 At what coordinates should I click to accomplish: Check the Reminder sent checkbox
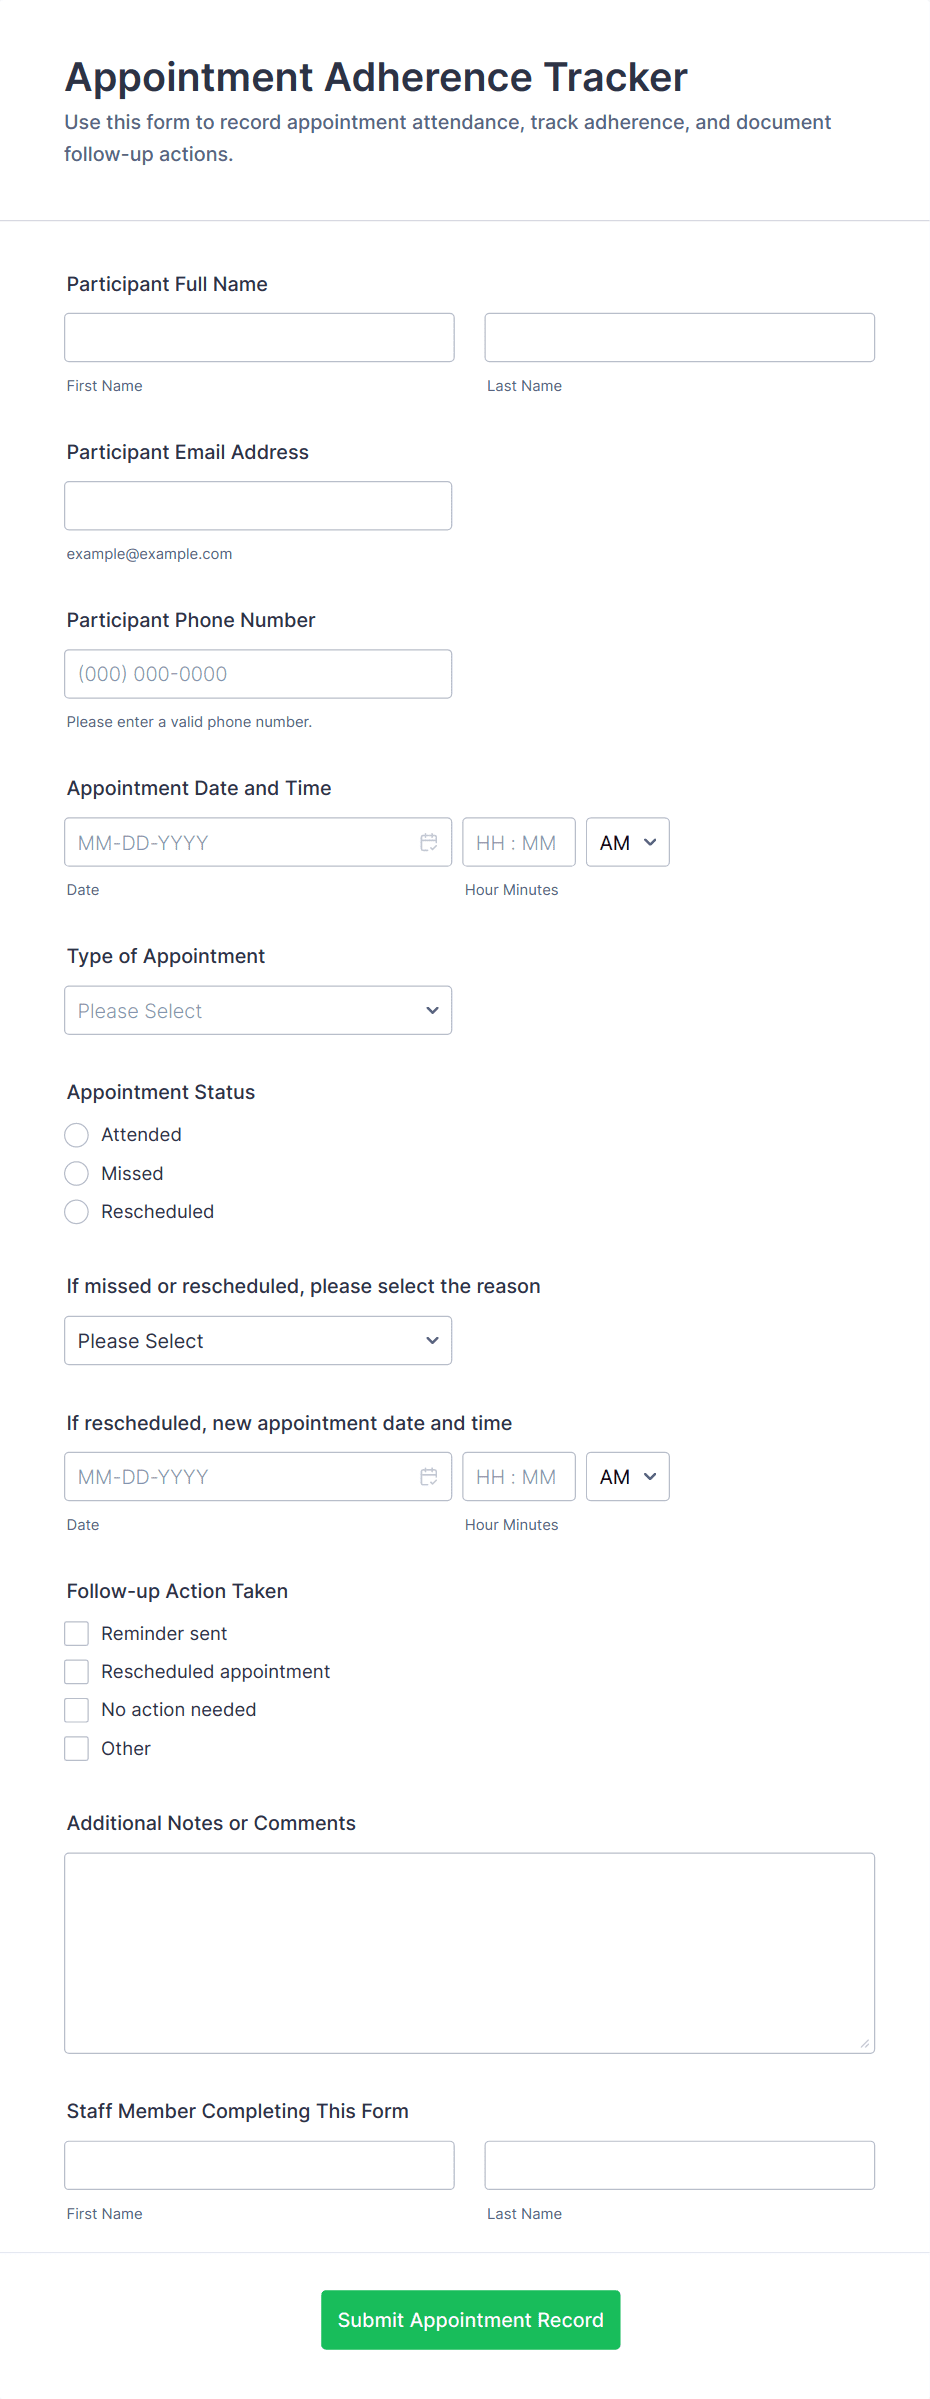click(77, 1633)
